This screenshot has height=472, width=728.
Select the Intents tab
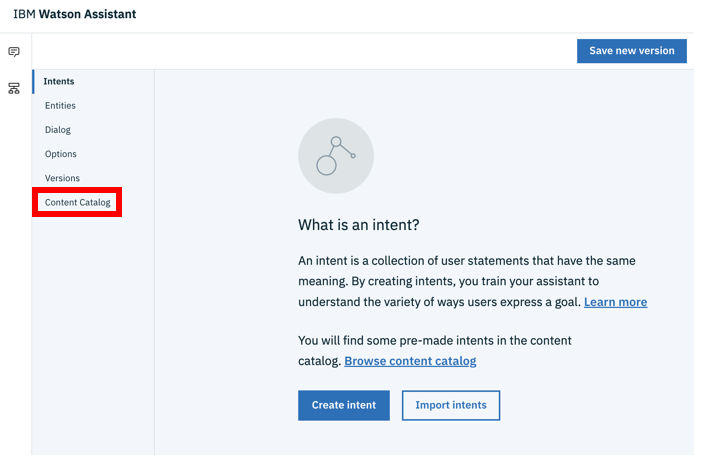click(59, 81)
